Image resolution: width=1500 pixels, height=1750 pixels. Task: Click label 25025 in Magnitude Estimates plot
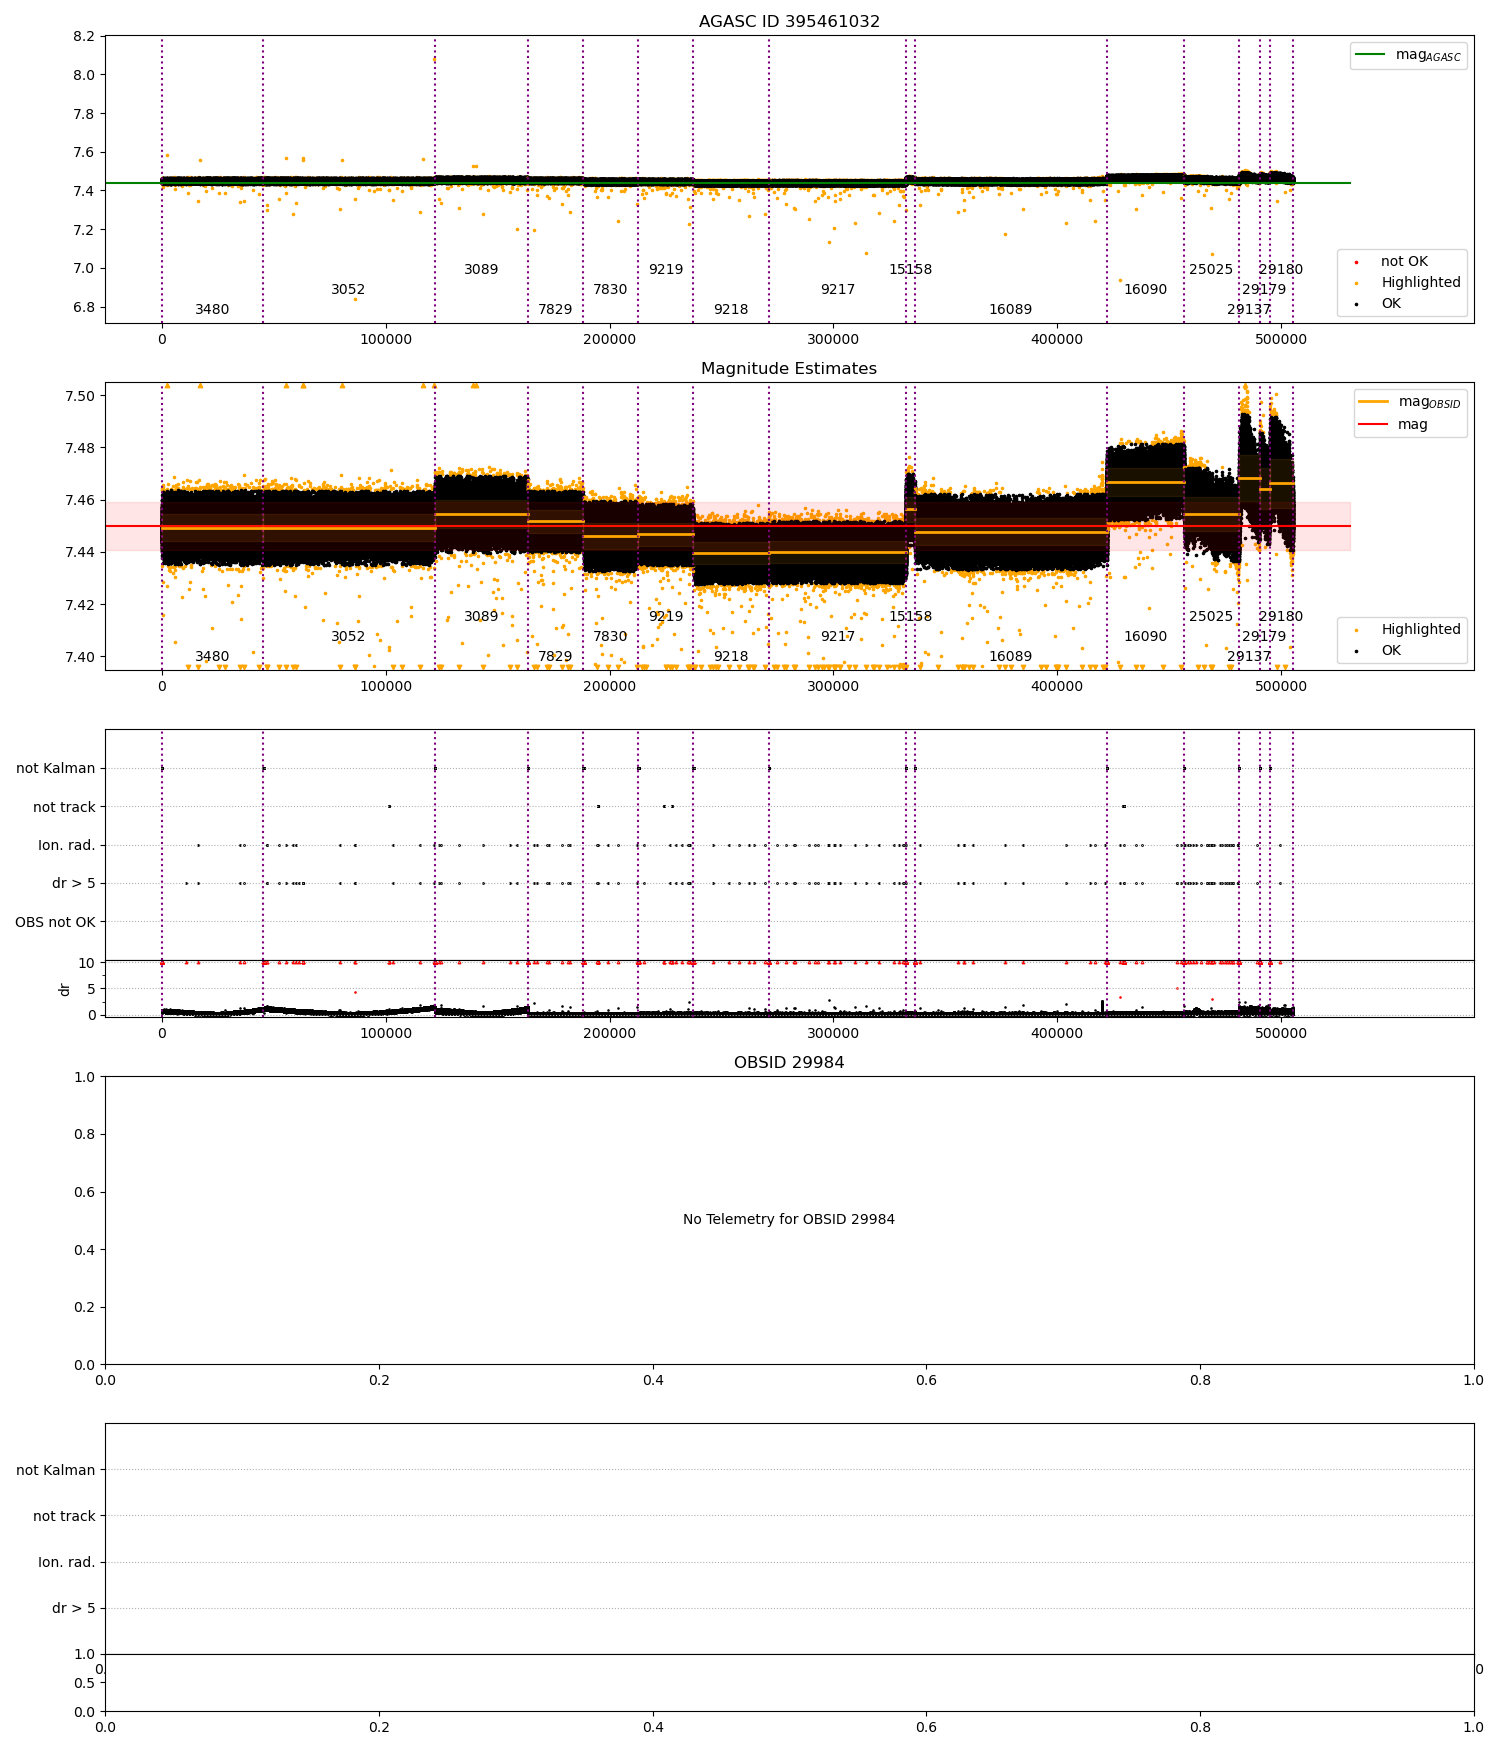tap(1211, 617)
